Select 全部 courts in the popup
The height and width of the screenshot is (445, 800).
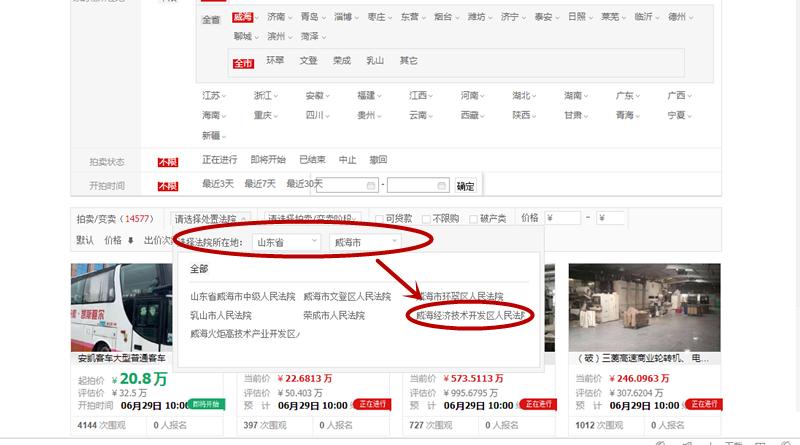coord(199,269)
